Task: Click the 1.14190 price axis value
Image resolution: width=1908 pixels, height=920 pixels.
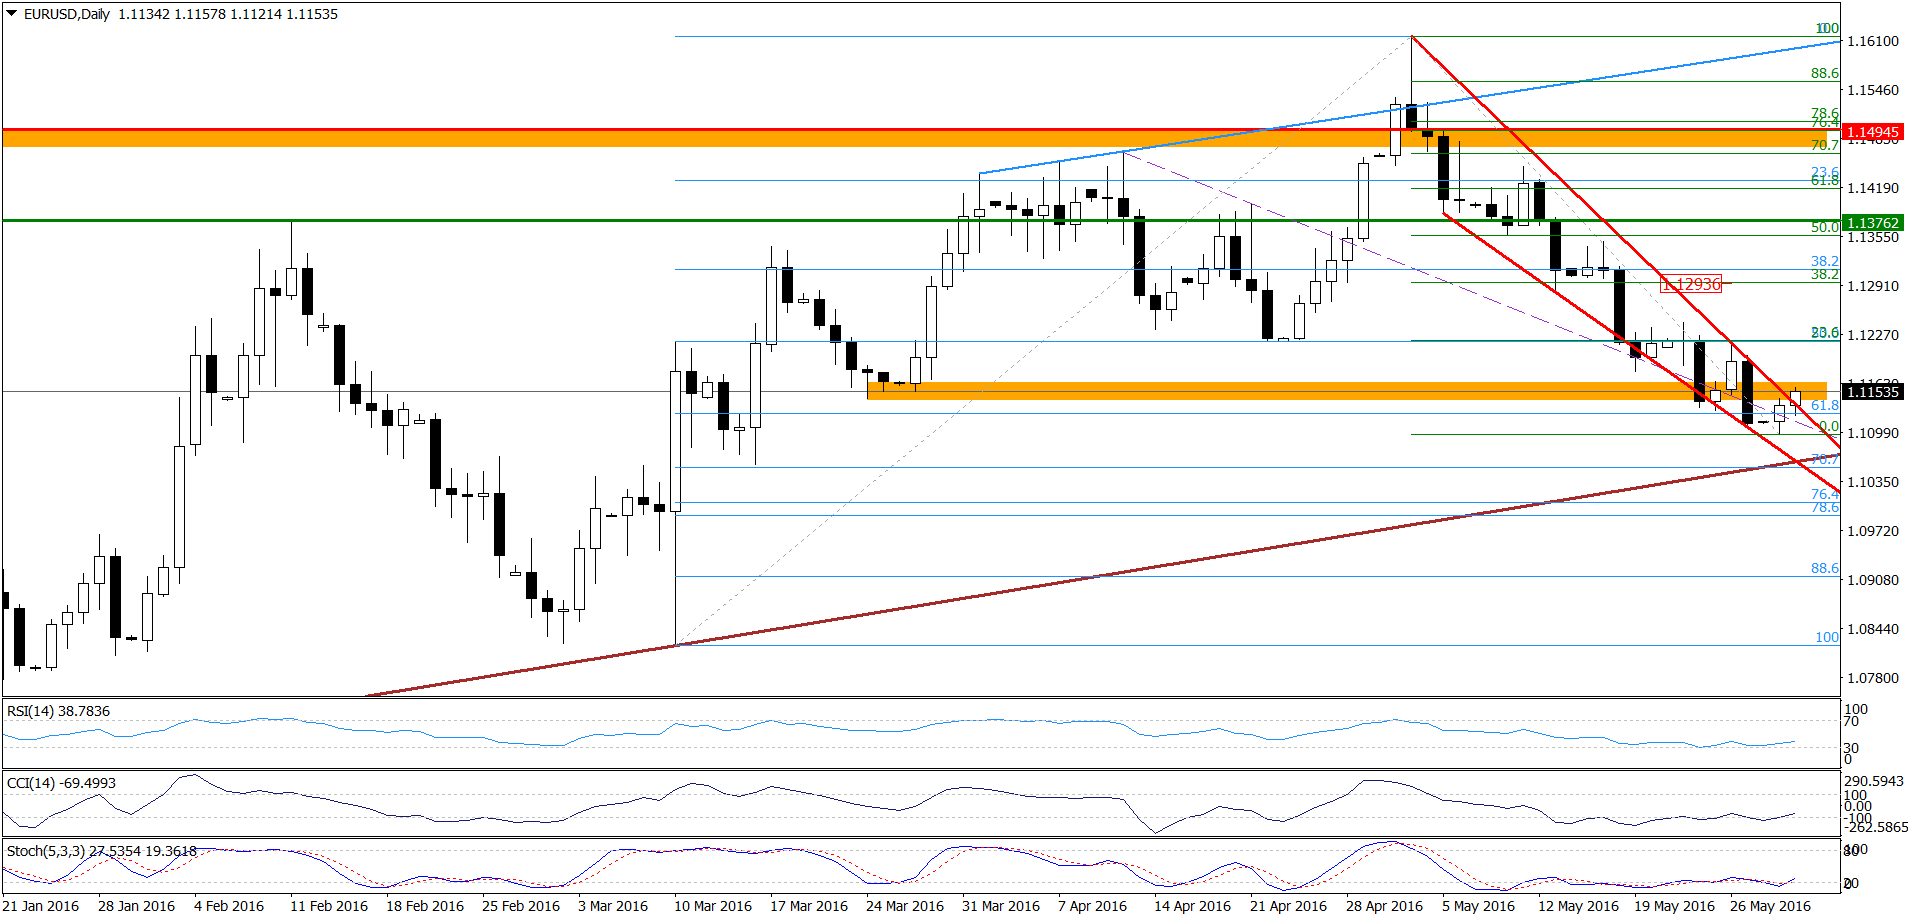Action: [1873, 188]
